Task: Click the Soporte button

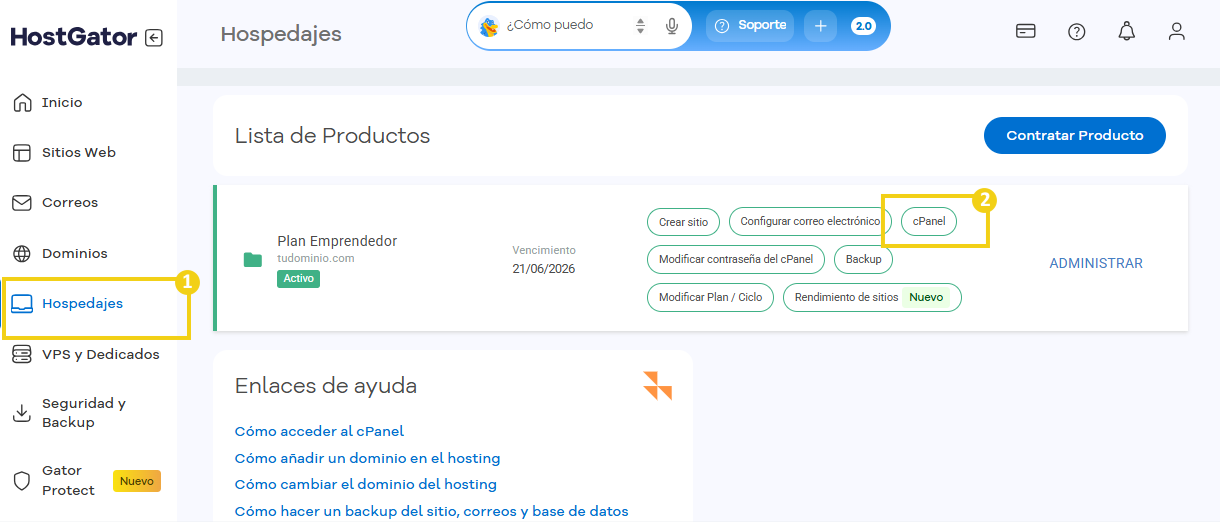Action: [750, 26]
